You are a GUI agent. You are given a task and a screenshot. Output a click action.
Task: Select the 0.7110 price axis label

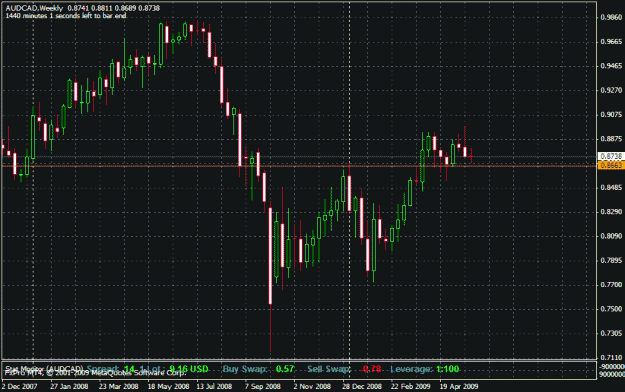coord(611,358)
